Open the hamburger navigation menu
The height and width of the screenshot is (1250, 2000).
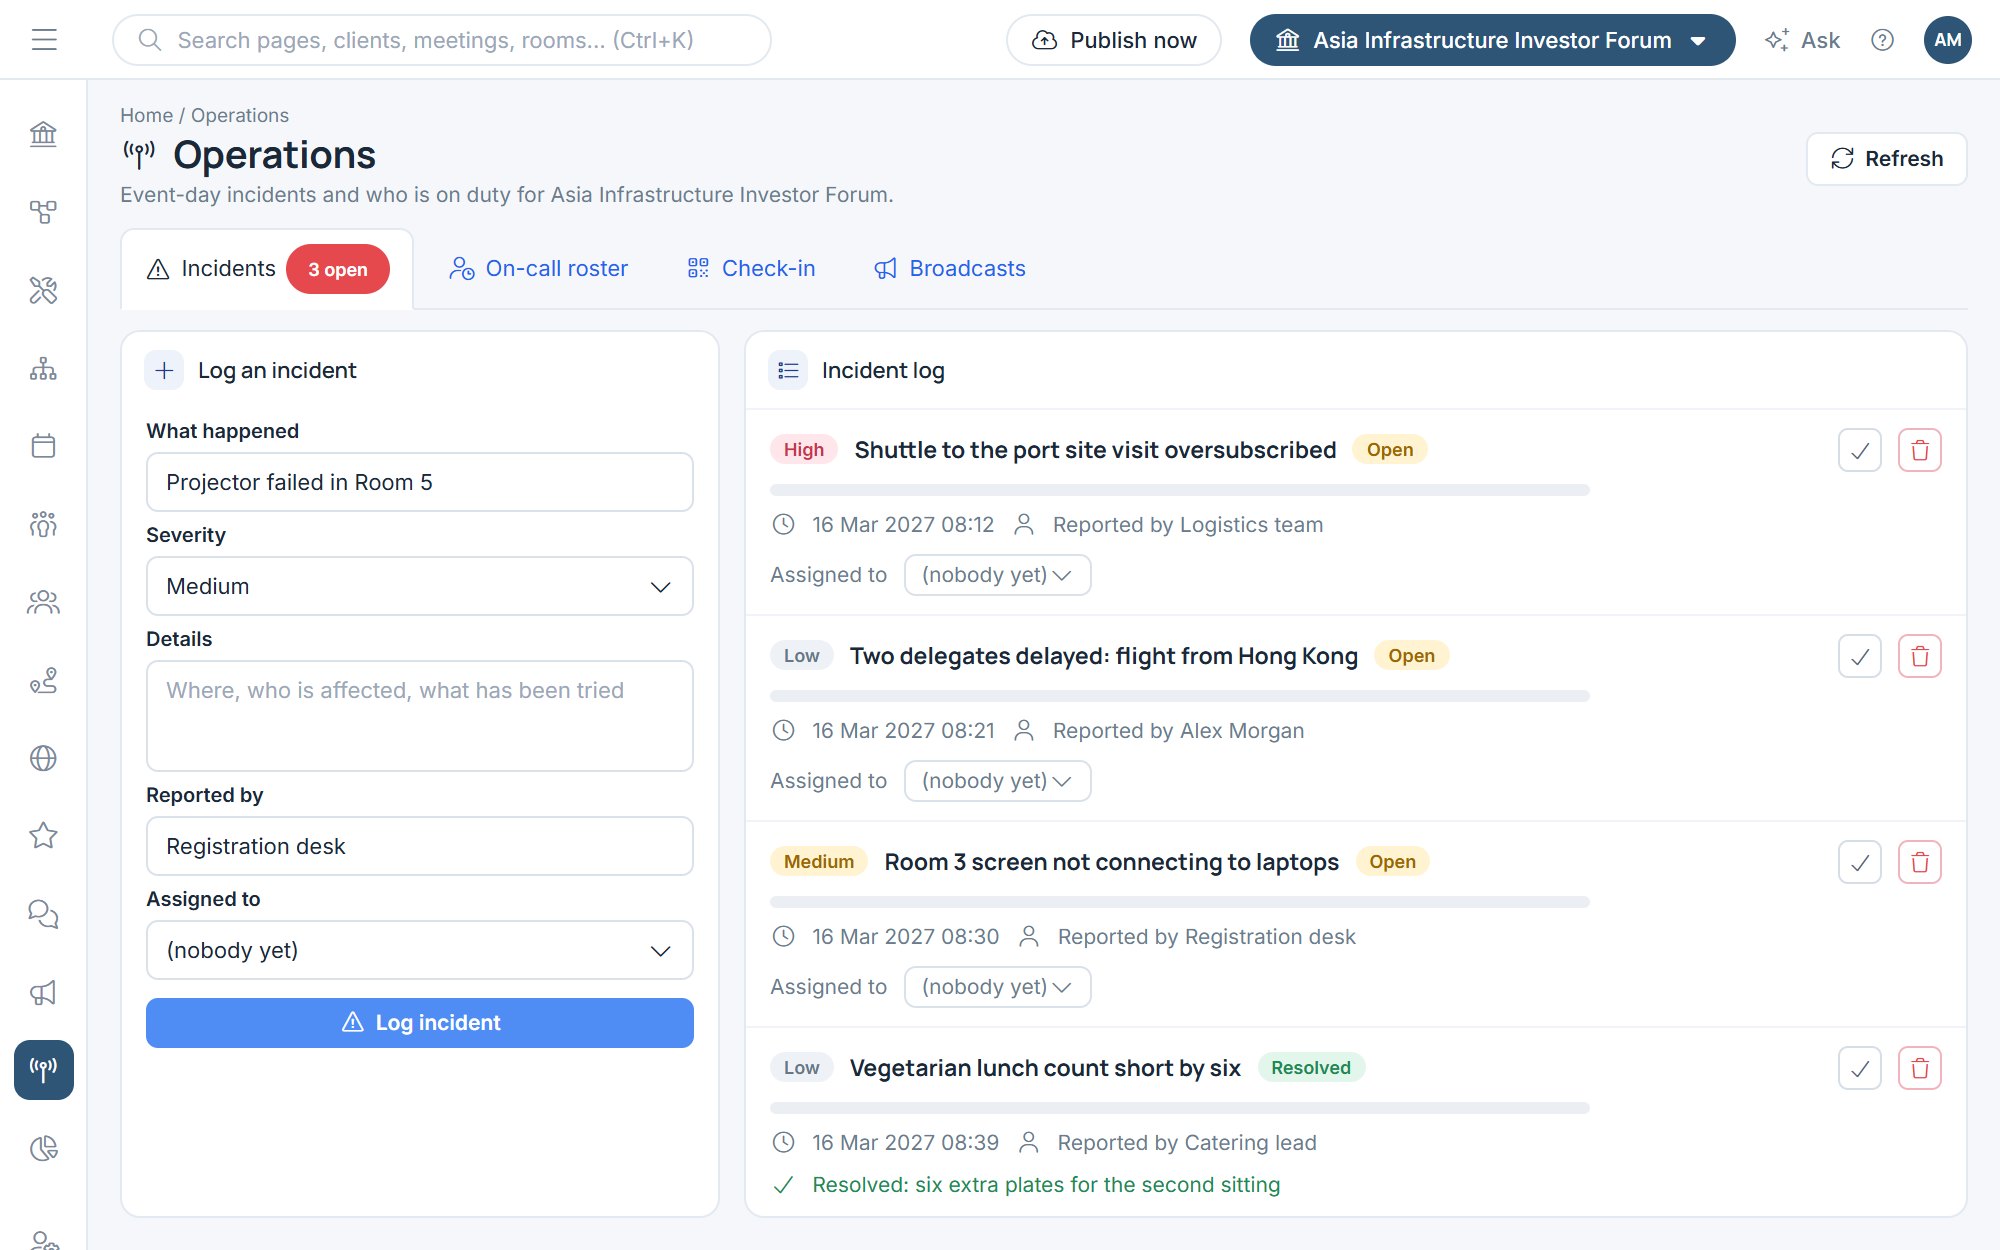[44, 40]
